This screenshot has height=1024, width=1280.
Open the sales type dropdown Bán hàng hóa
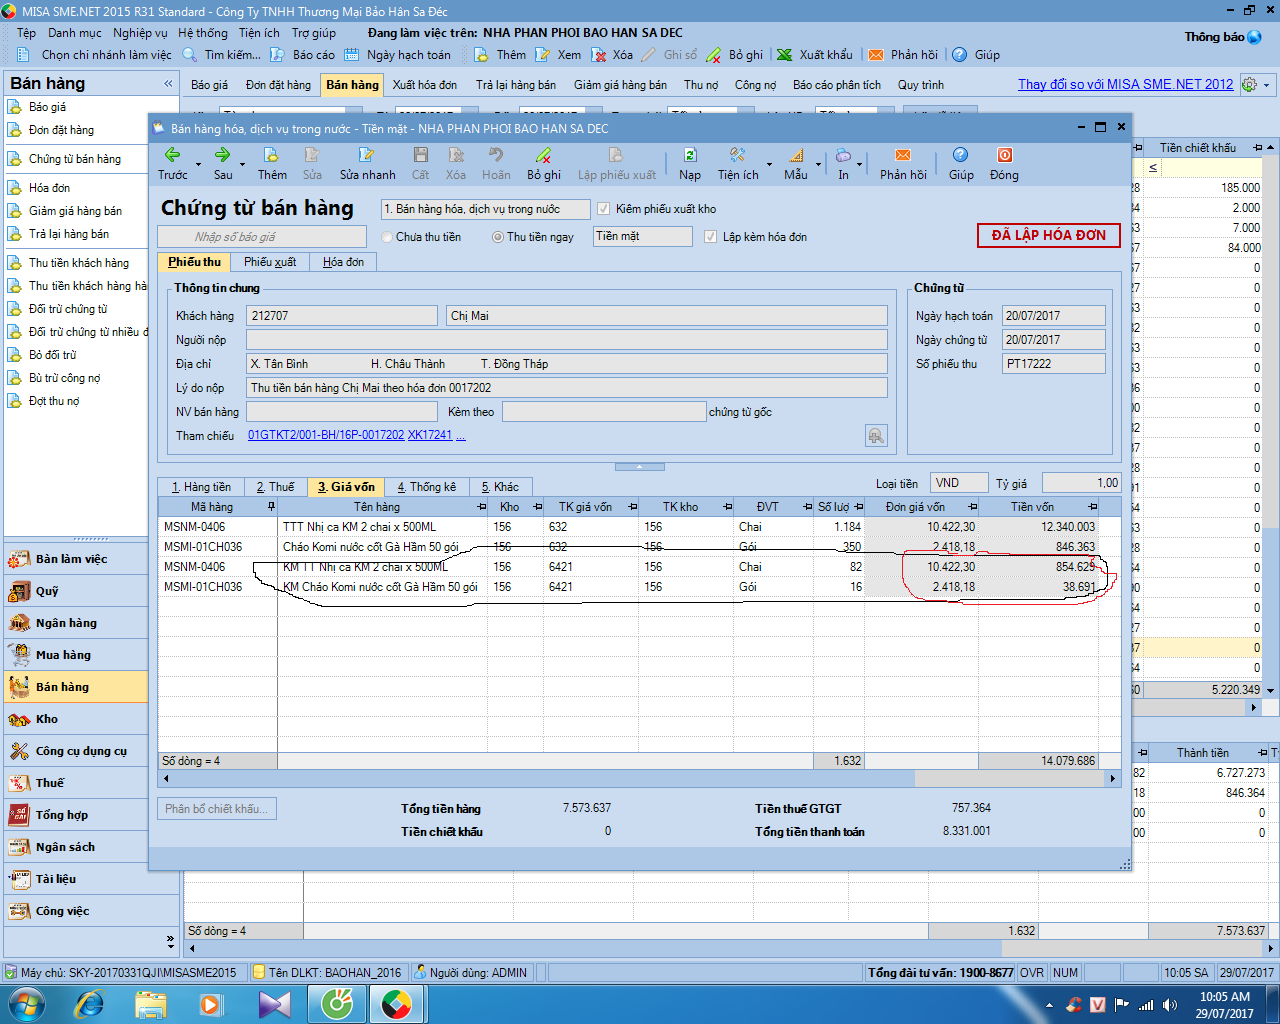point(485,209)
